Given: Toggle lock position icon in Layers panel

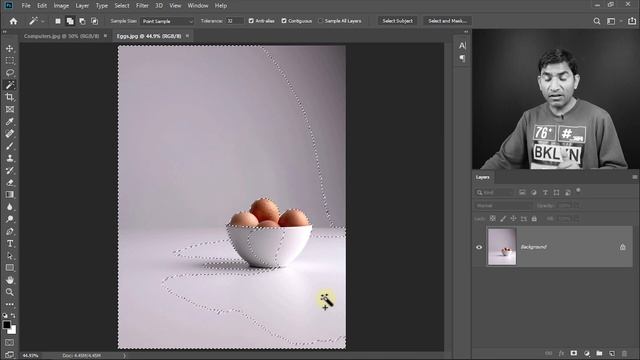Looking at the screenshot, I should click(x=513, y=219).
